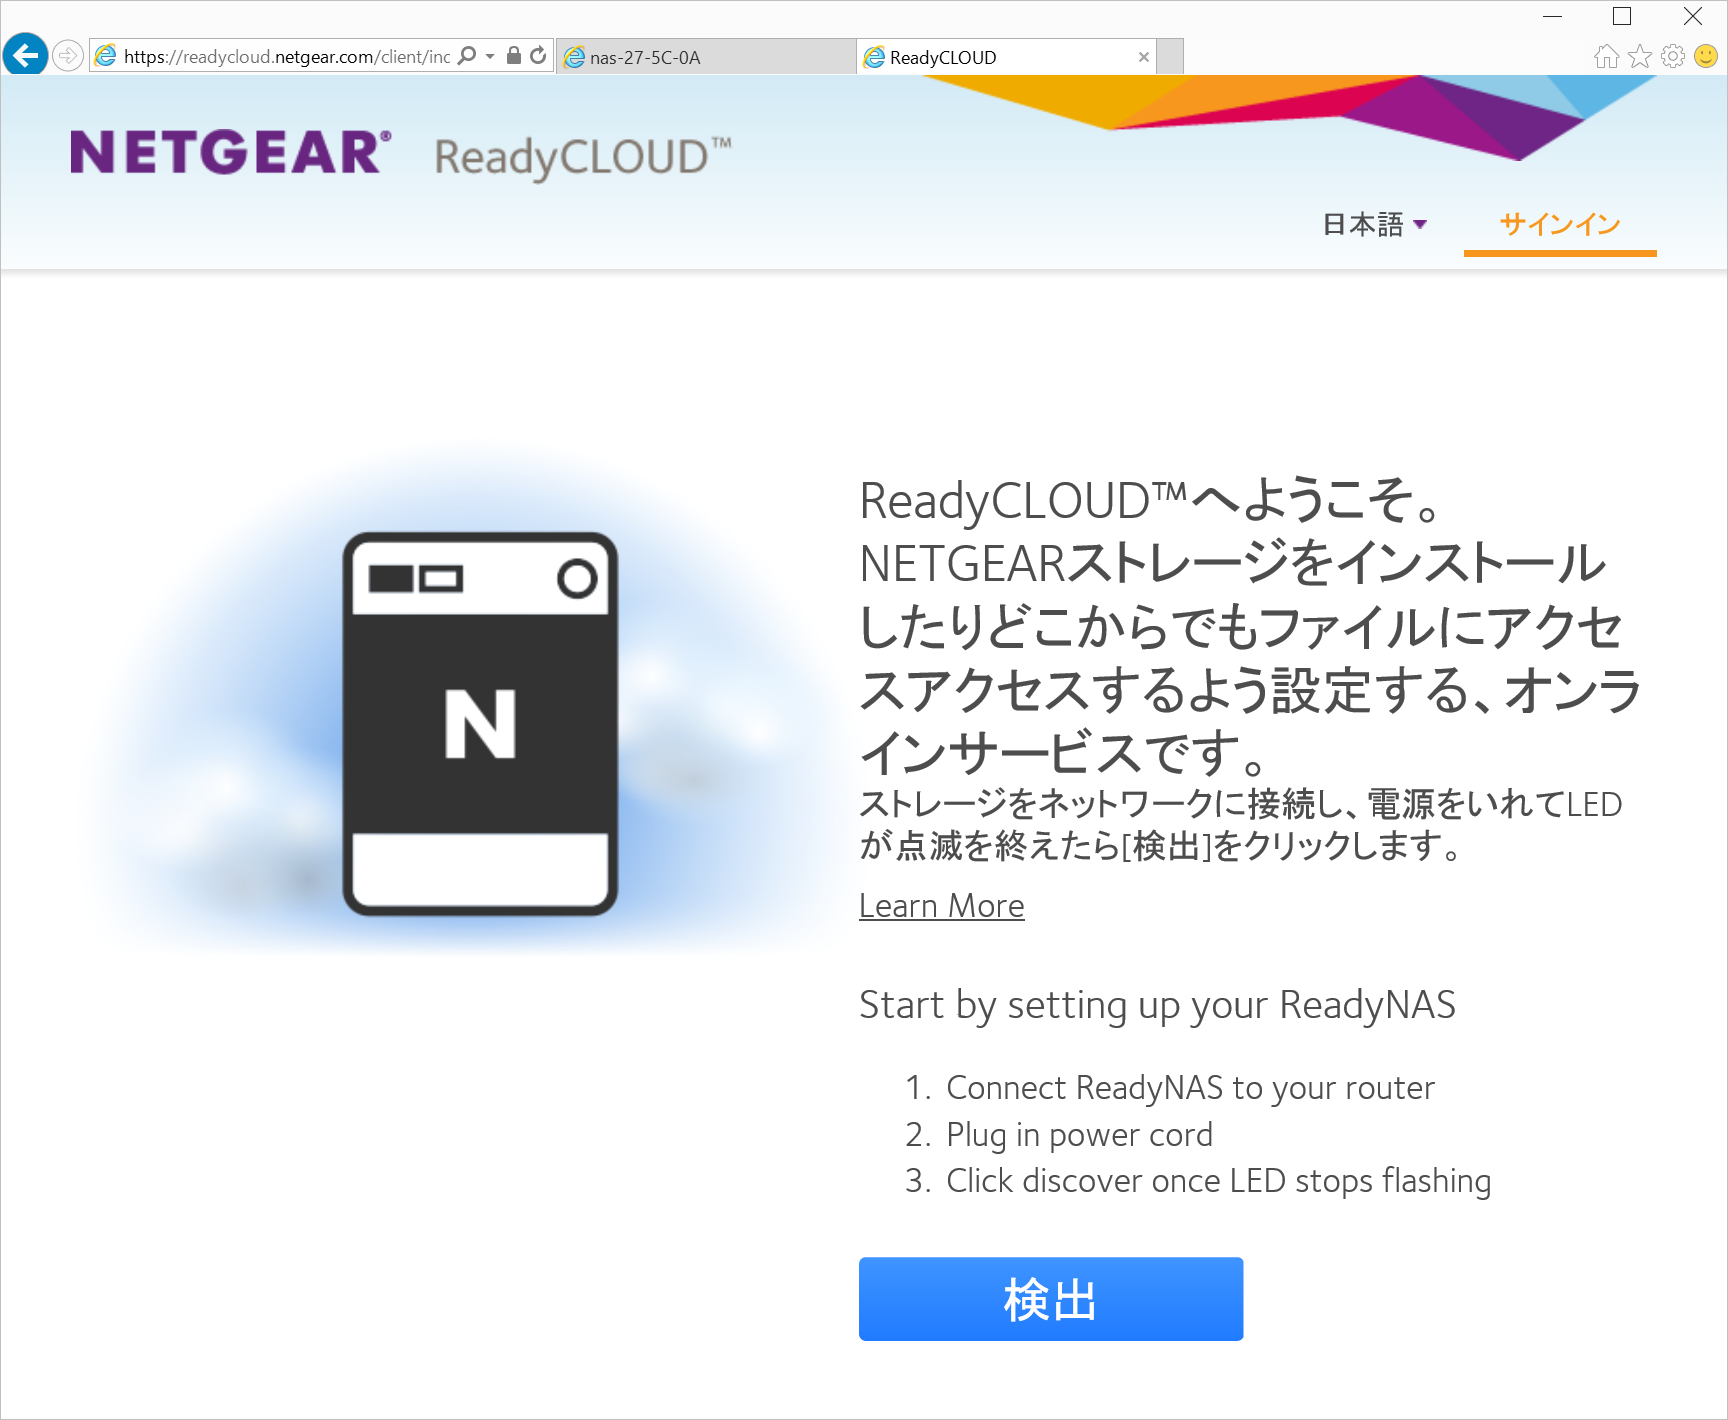
Task: Close the ReadyCLOUD tab
Action: pos(1143,57)
